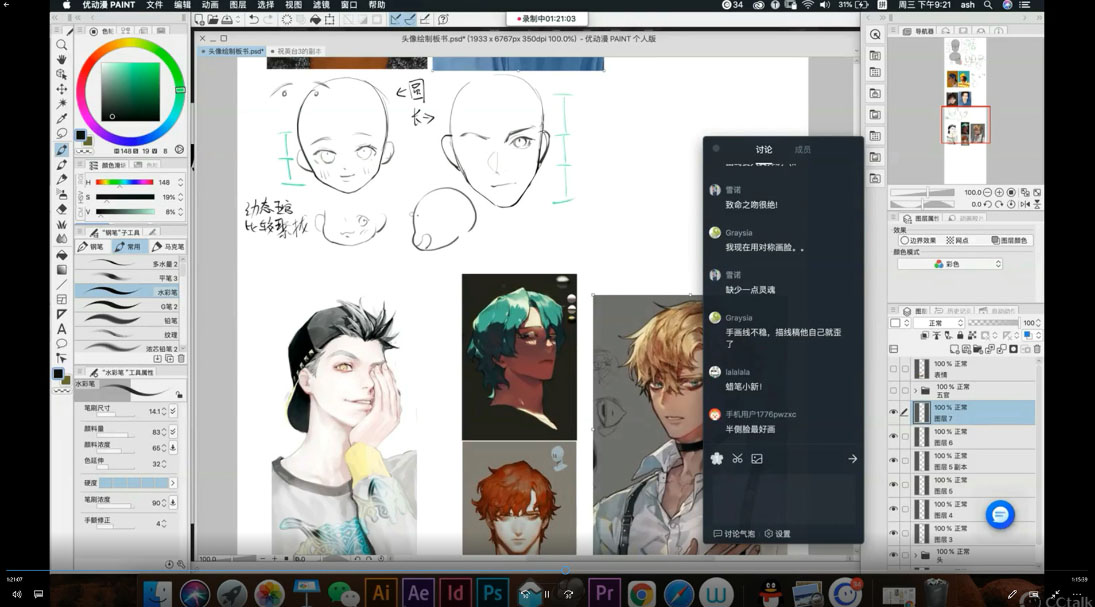Open the 正常 blend mode dropdown
Viewport: 1095px width, 607px height.
[938, 323]
